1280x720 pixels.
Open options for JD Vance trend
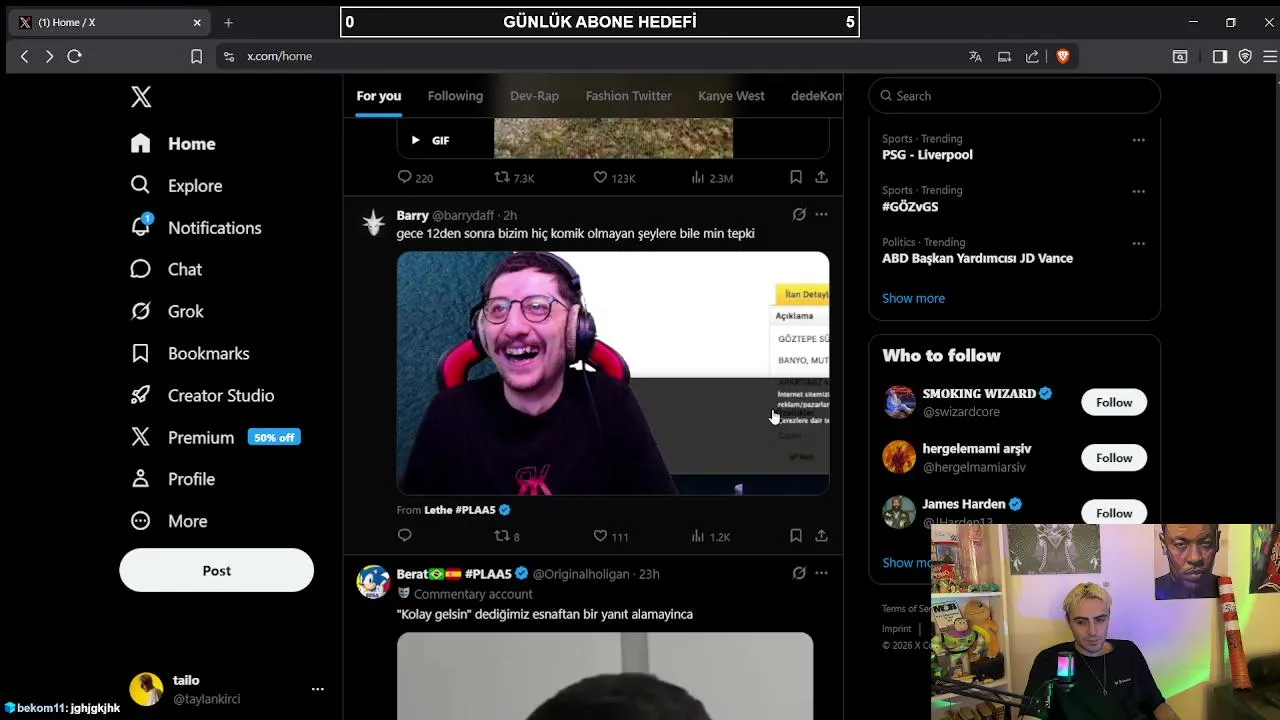pyautogui.click(x=1138, y=243)
